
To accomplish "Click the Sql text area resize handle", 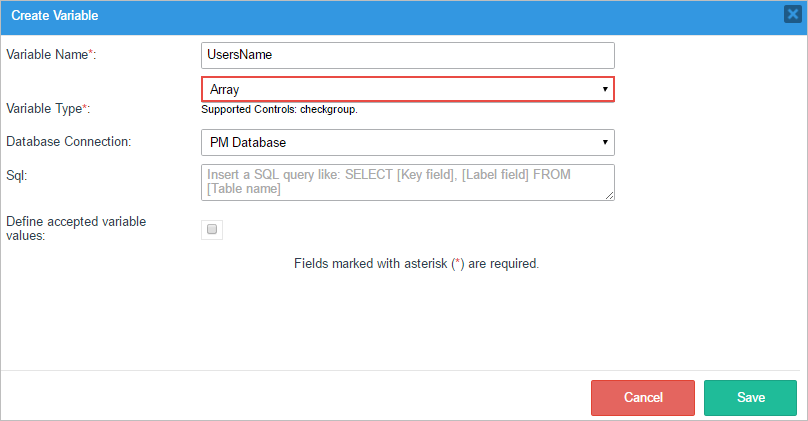I will [609, 195].
